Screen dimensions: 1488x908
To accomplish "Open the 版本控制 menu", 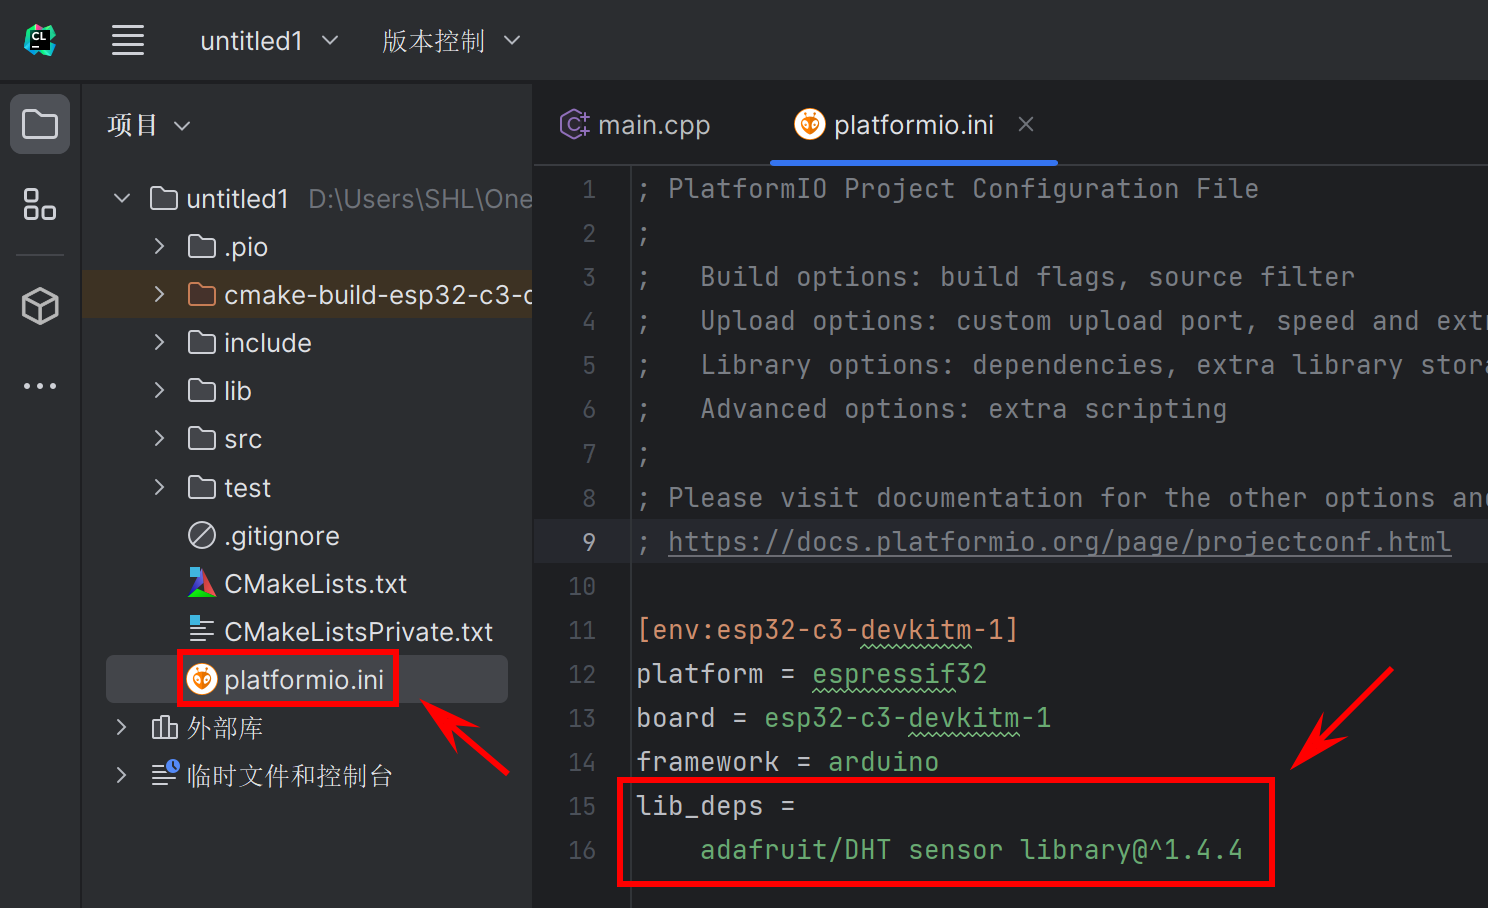I will point(452,40).
